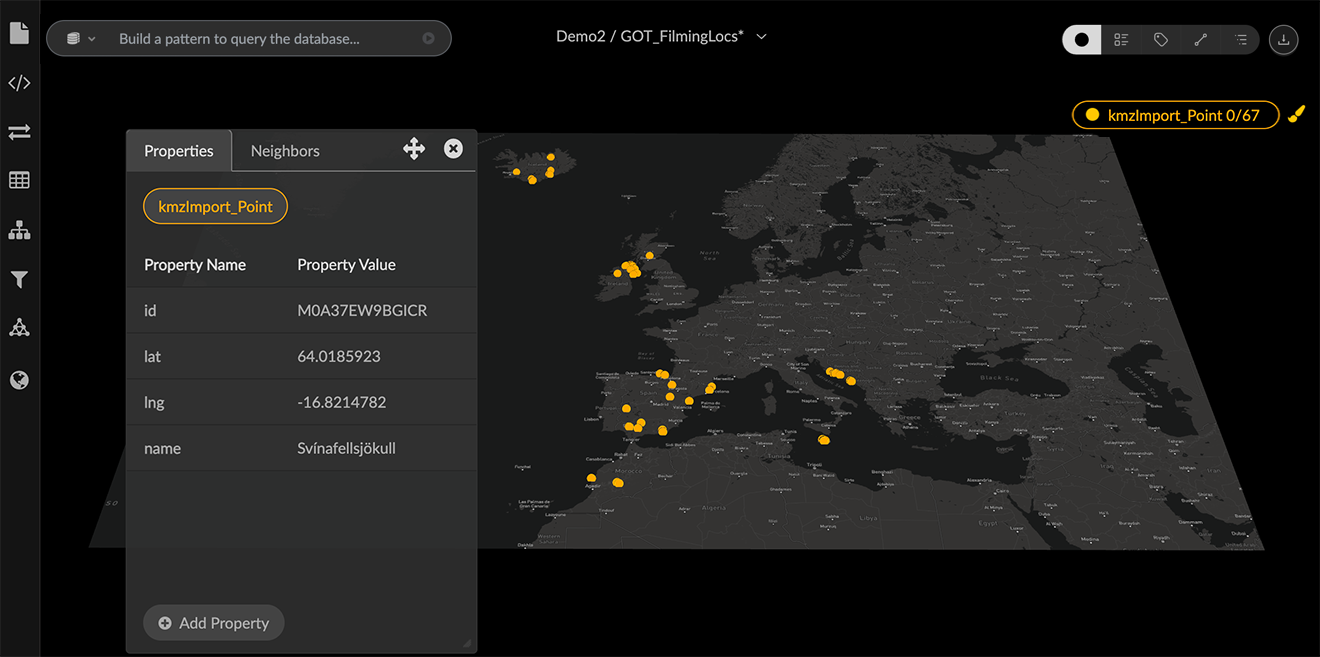Click the paintbrush style icon

coord(1297,114)
